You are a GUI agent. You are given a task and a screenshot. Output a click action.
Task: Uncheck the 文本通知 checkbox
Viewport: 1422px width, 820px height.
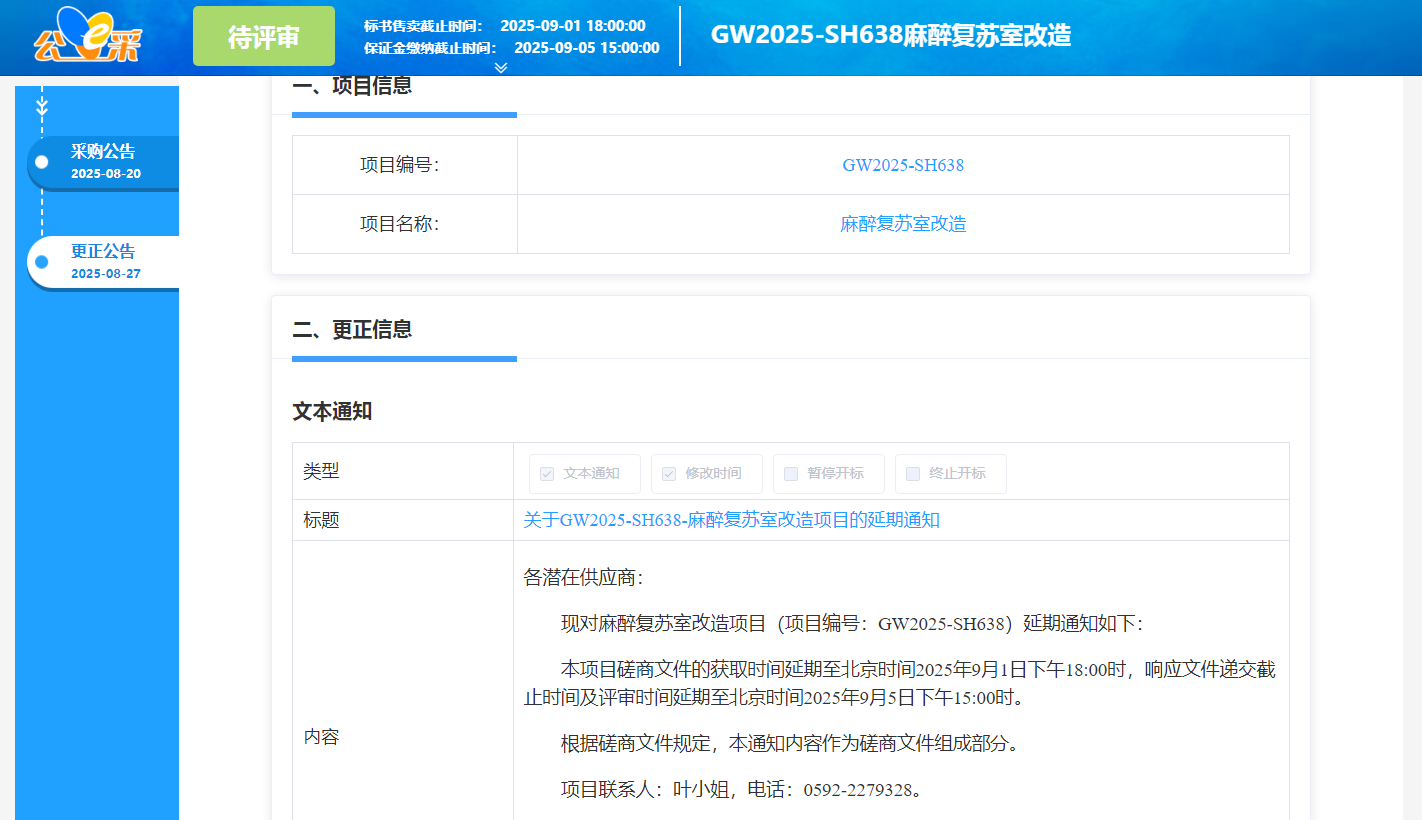[x=546, y=473]
